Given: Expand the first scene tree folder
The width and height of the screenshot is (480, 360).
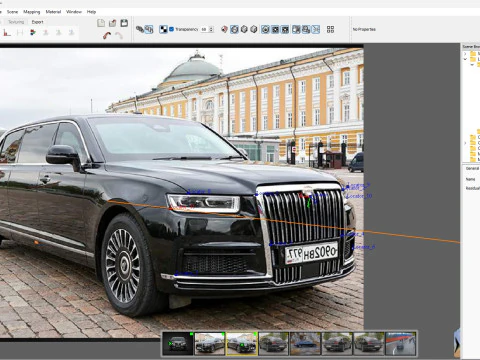Looking at the screenshot, I should click(465, 53).
